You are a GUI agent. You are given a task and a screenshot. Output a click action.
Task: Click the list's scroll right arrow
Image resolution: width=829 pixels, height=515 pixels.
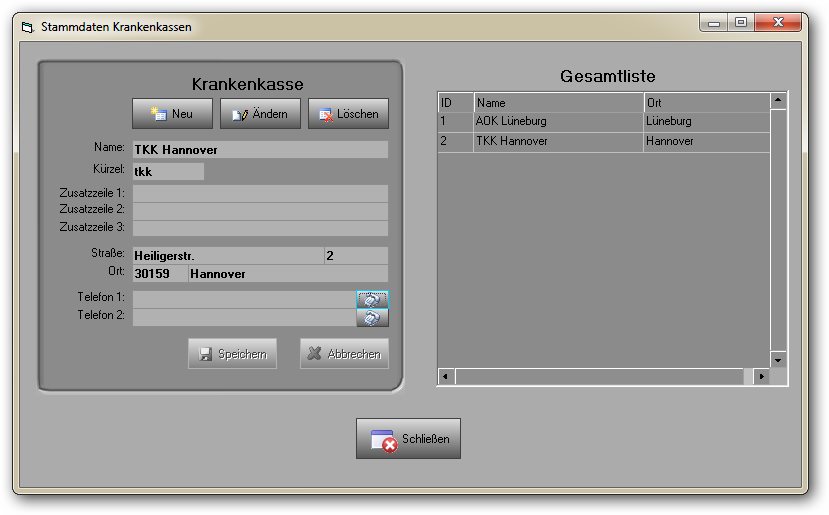pos(761,376)
